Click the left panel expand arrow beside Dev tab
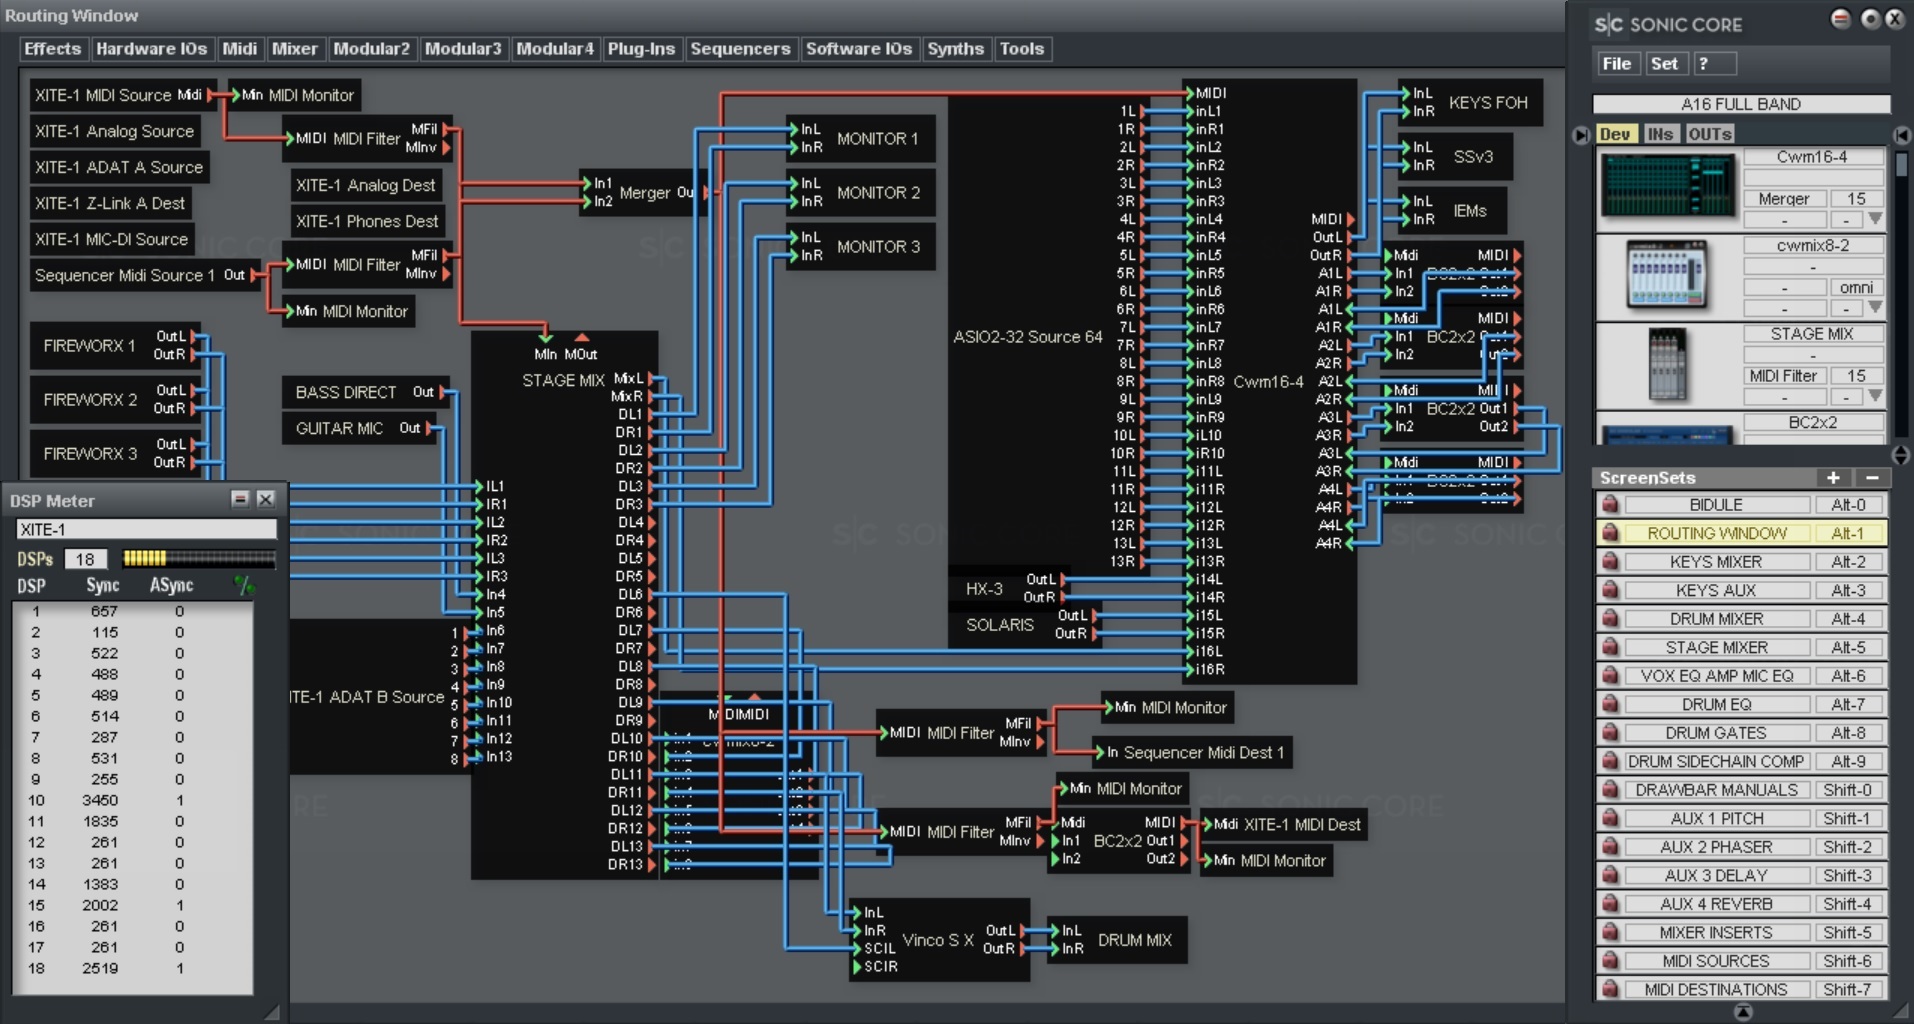Screen dimensions: 1914x1024 [x=1581, y=135]
